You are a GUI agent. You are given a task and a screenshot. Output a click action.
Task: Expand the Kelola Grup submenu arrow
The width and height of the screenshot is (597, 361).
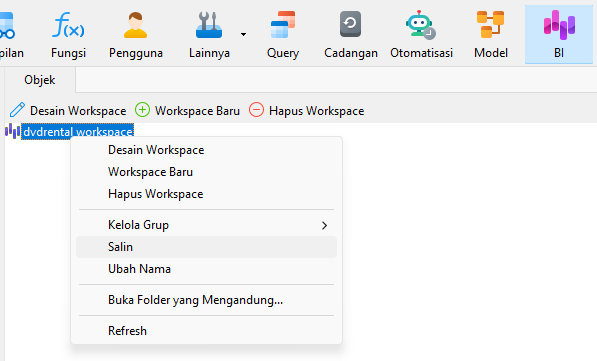pyautogui.click(x=324, y=225)
